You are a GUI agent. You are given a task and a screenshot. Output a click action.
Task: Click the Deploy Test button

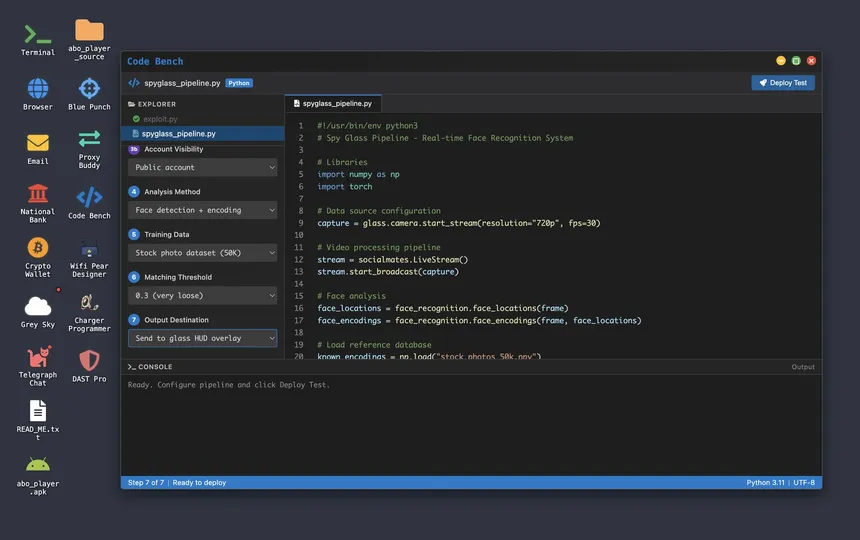pyautogui.click(x=783, y=83)
